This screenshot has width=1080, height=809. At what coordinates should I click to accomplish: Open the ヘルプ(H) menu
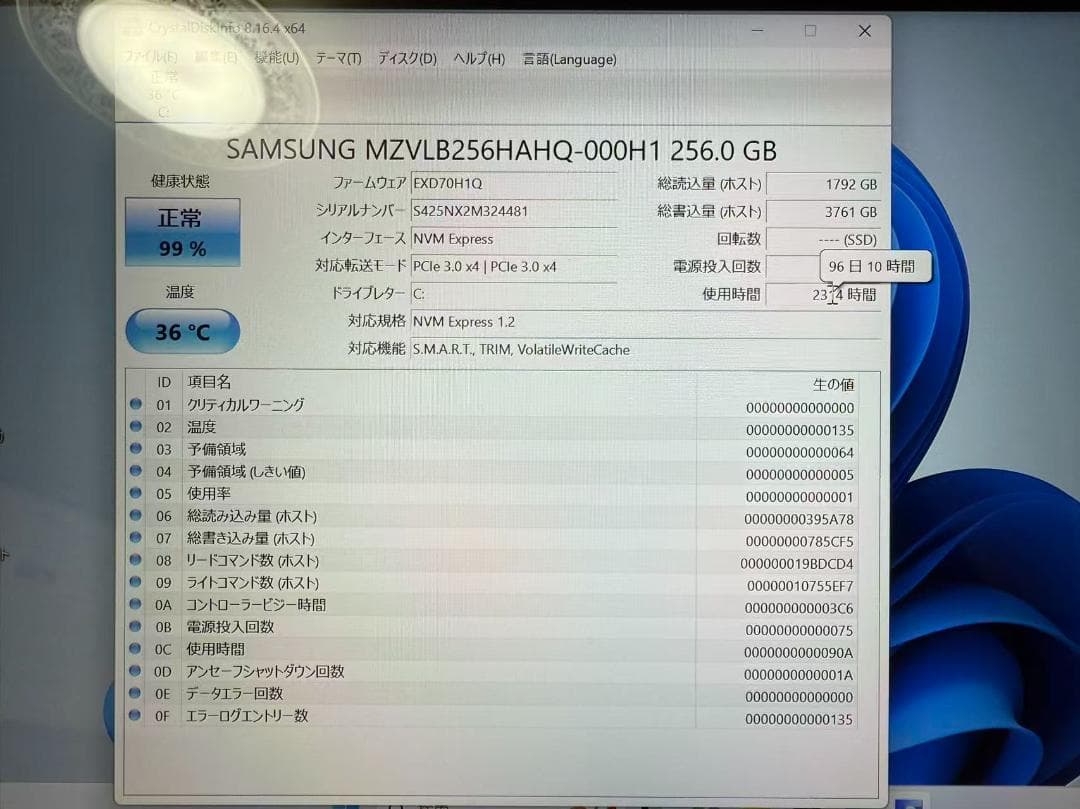click(x=479, y=60)
